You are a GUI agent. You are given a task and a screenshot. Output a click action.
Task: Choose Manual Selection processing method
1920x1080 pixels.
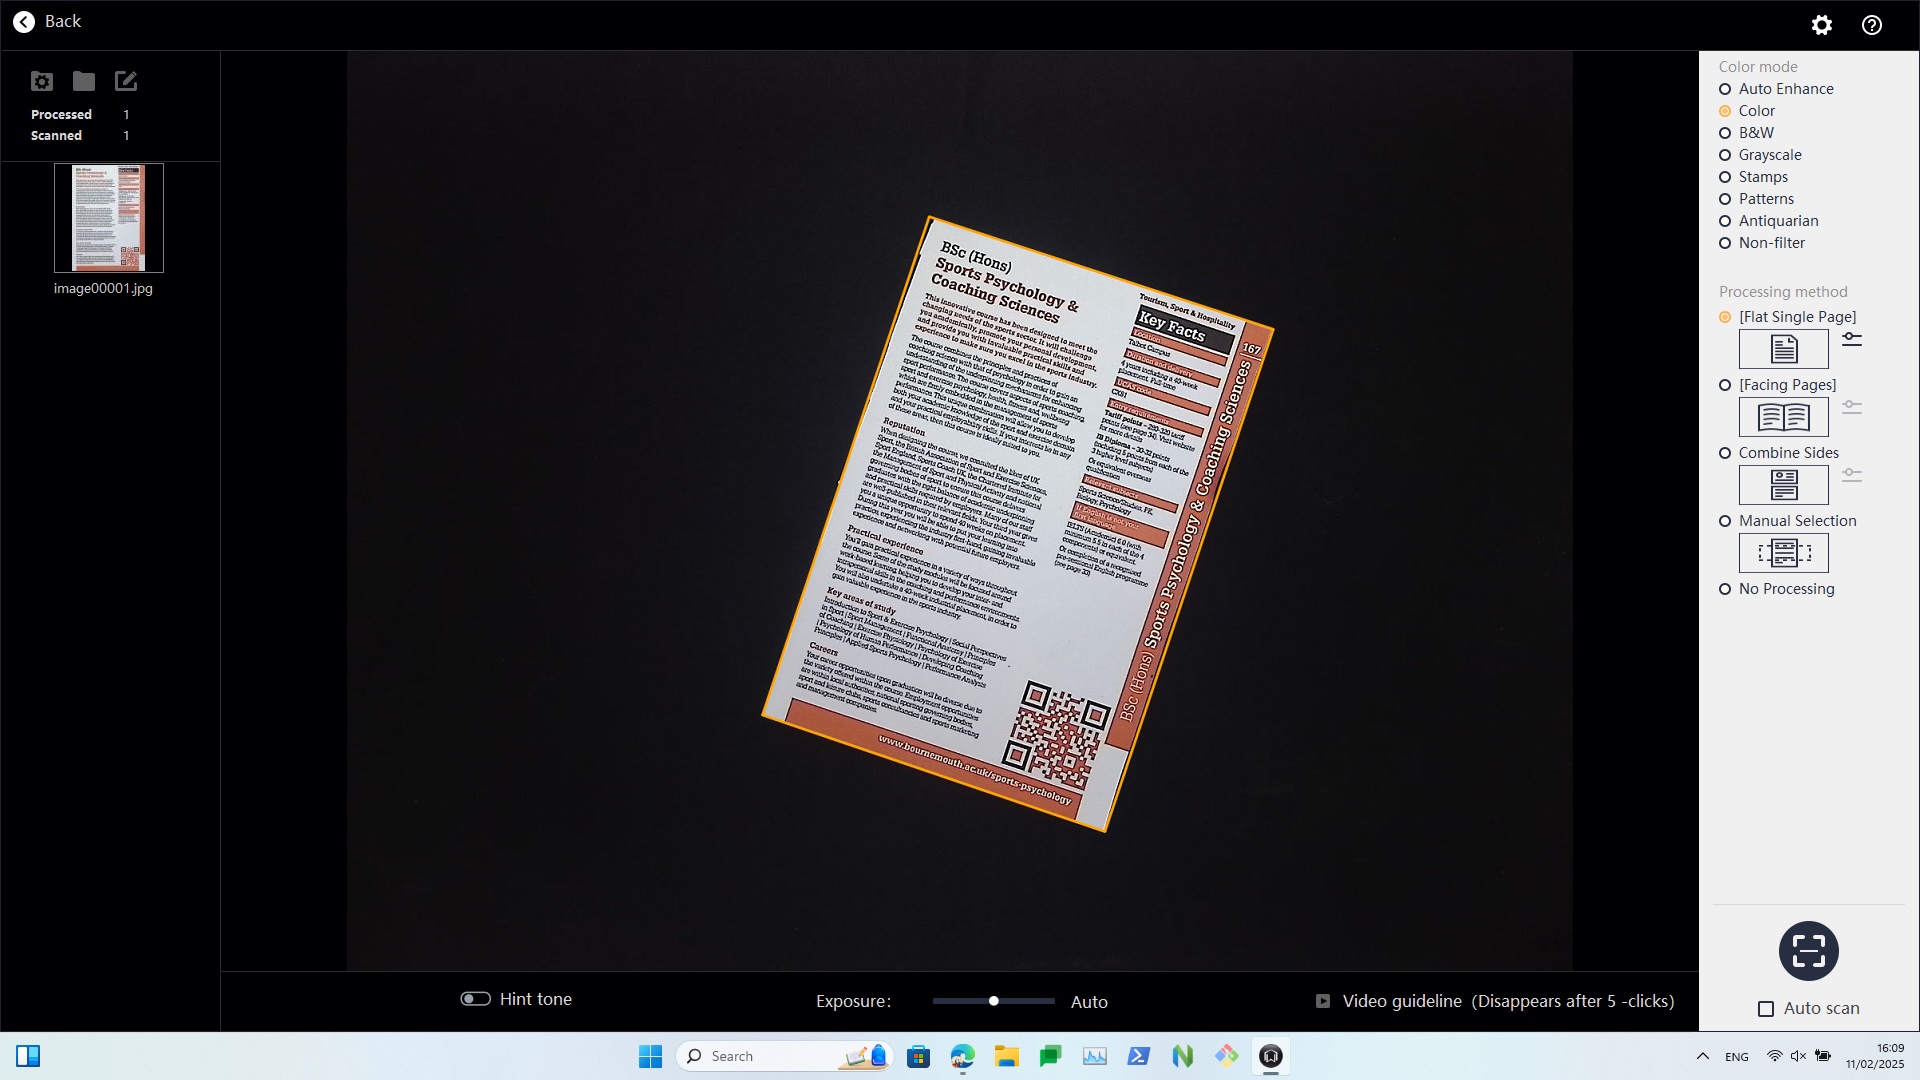1725,521
